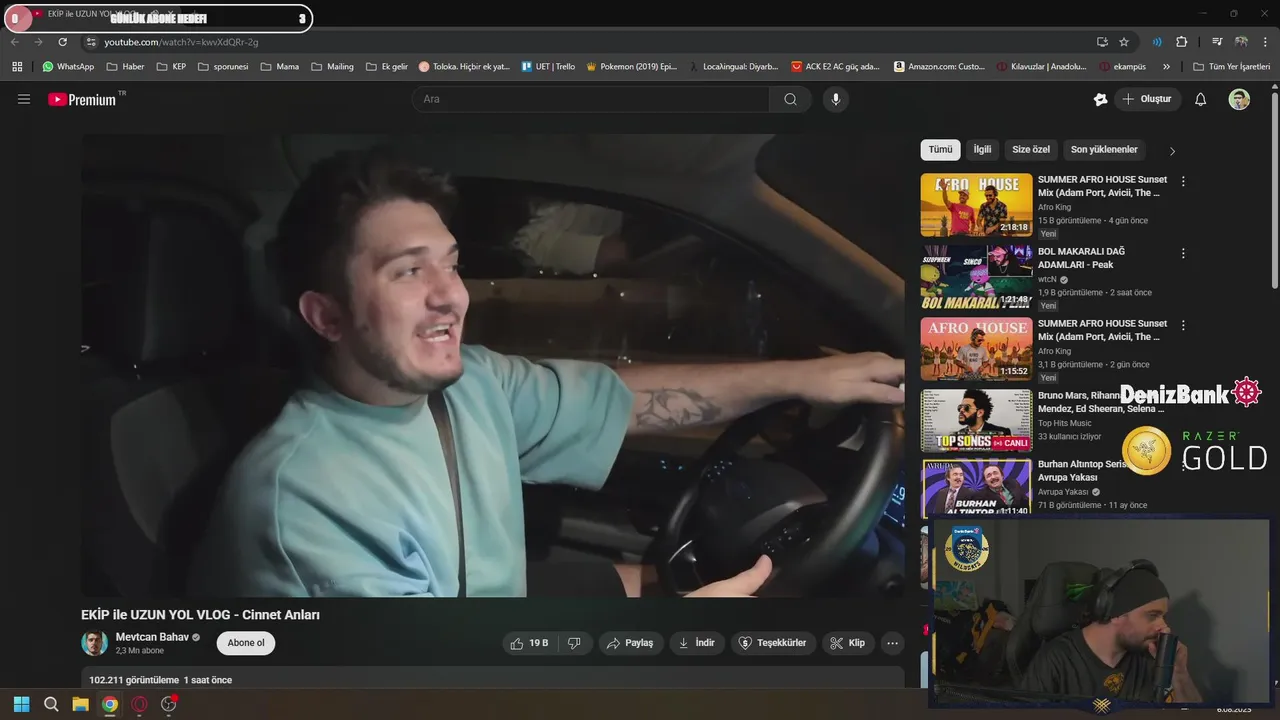Open Opera browser from the taskbar
This screenshot has width=1280, height=720.
pyautogui.click(x=139, y=704)
